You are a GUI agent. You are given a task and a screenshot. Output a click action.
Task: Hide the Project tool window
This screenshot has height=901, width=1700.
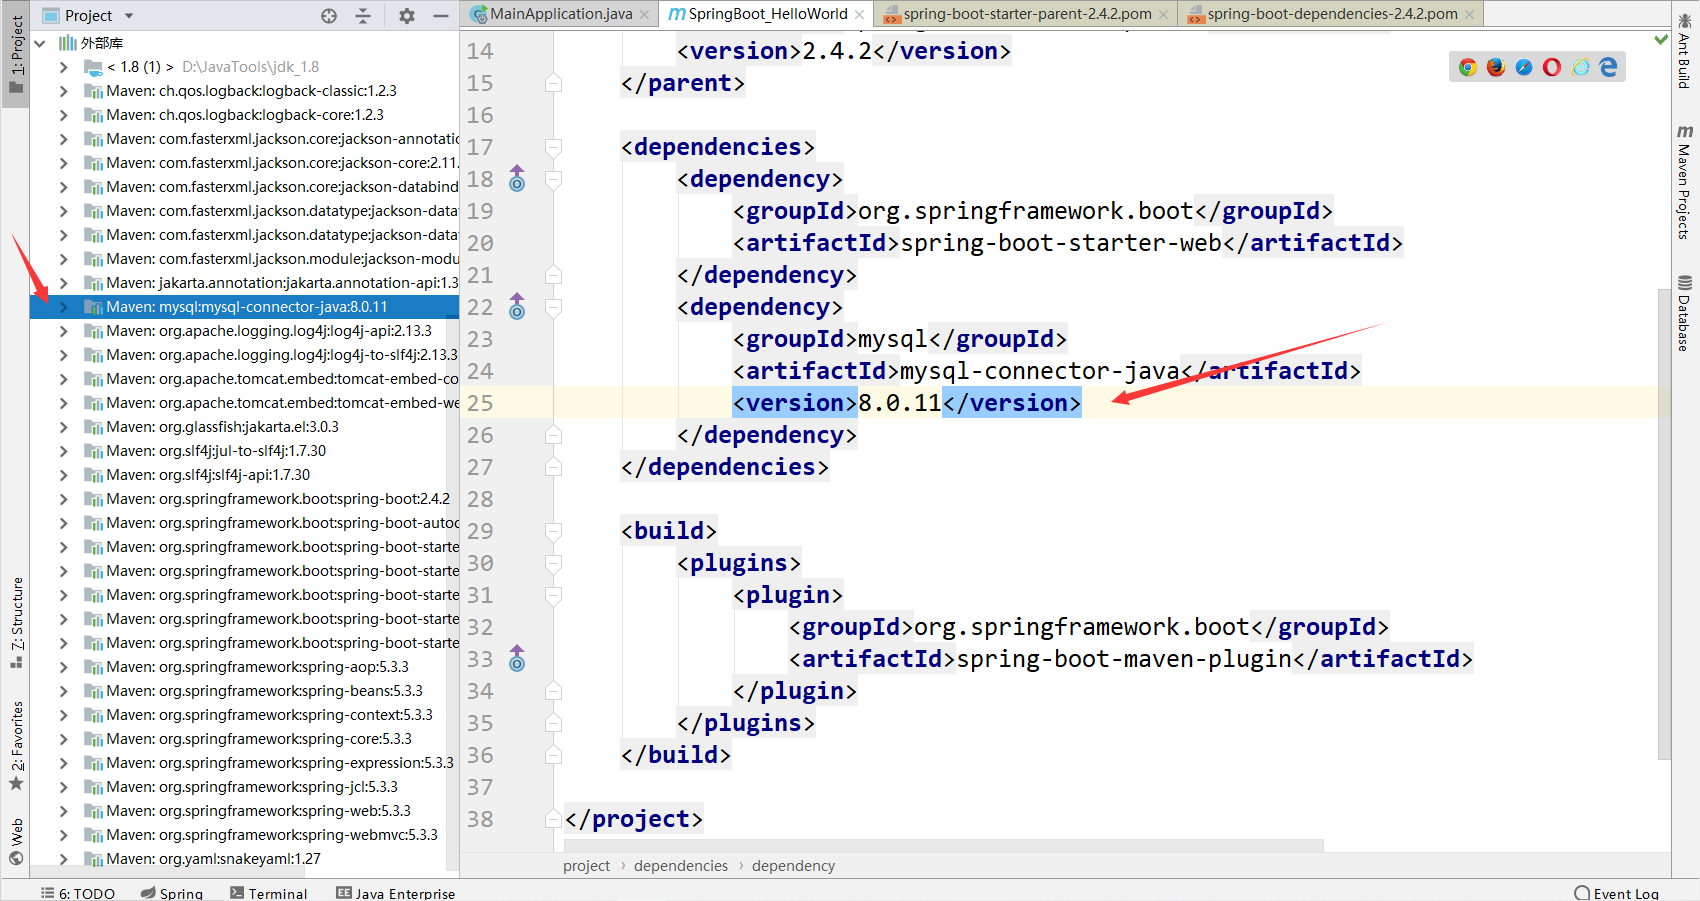coord(440,16)
